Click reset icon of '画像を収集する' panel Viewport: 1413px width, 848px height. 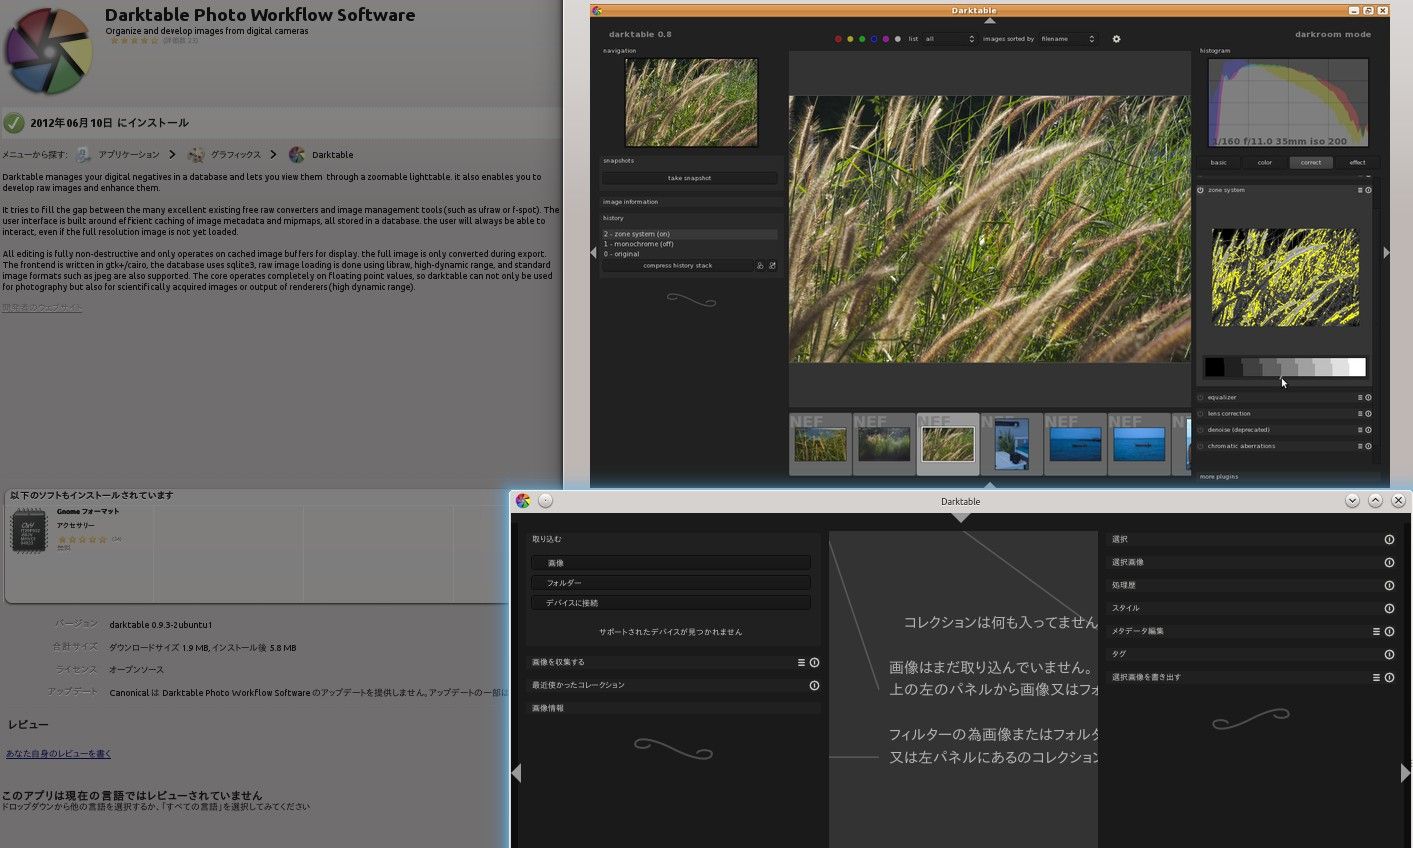814,662
